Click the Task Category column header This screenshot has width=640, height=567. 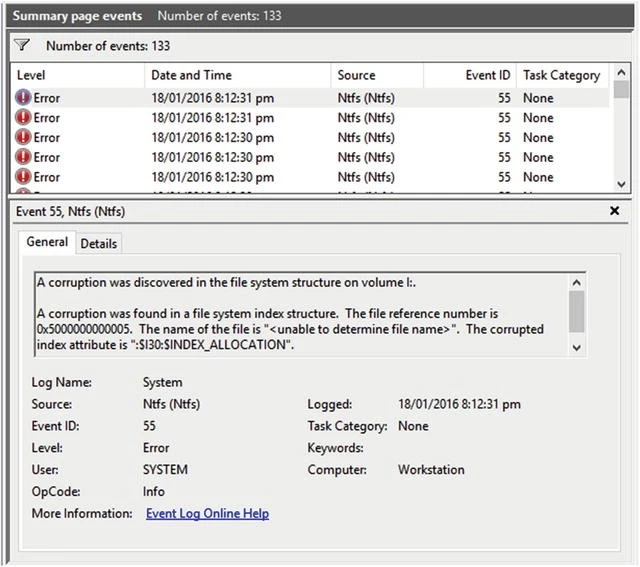[x=561, y=75]
